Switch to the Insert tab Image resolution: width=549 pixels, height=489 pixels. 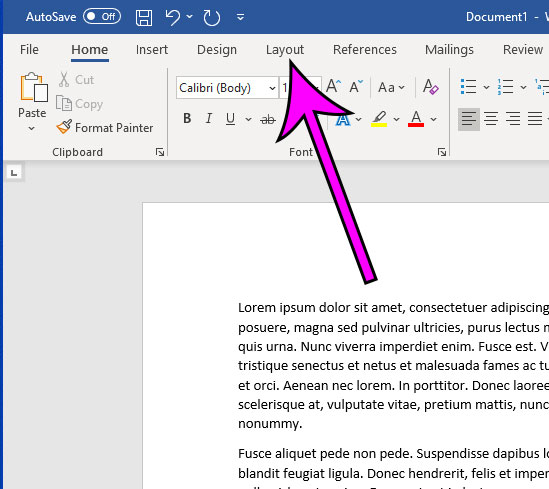click(x=152, y=50)
